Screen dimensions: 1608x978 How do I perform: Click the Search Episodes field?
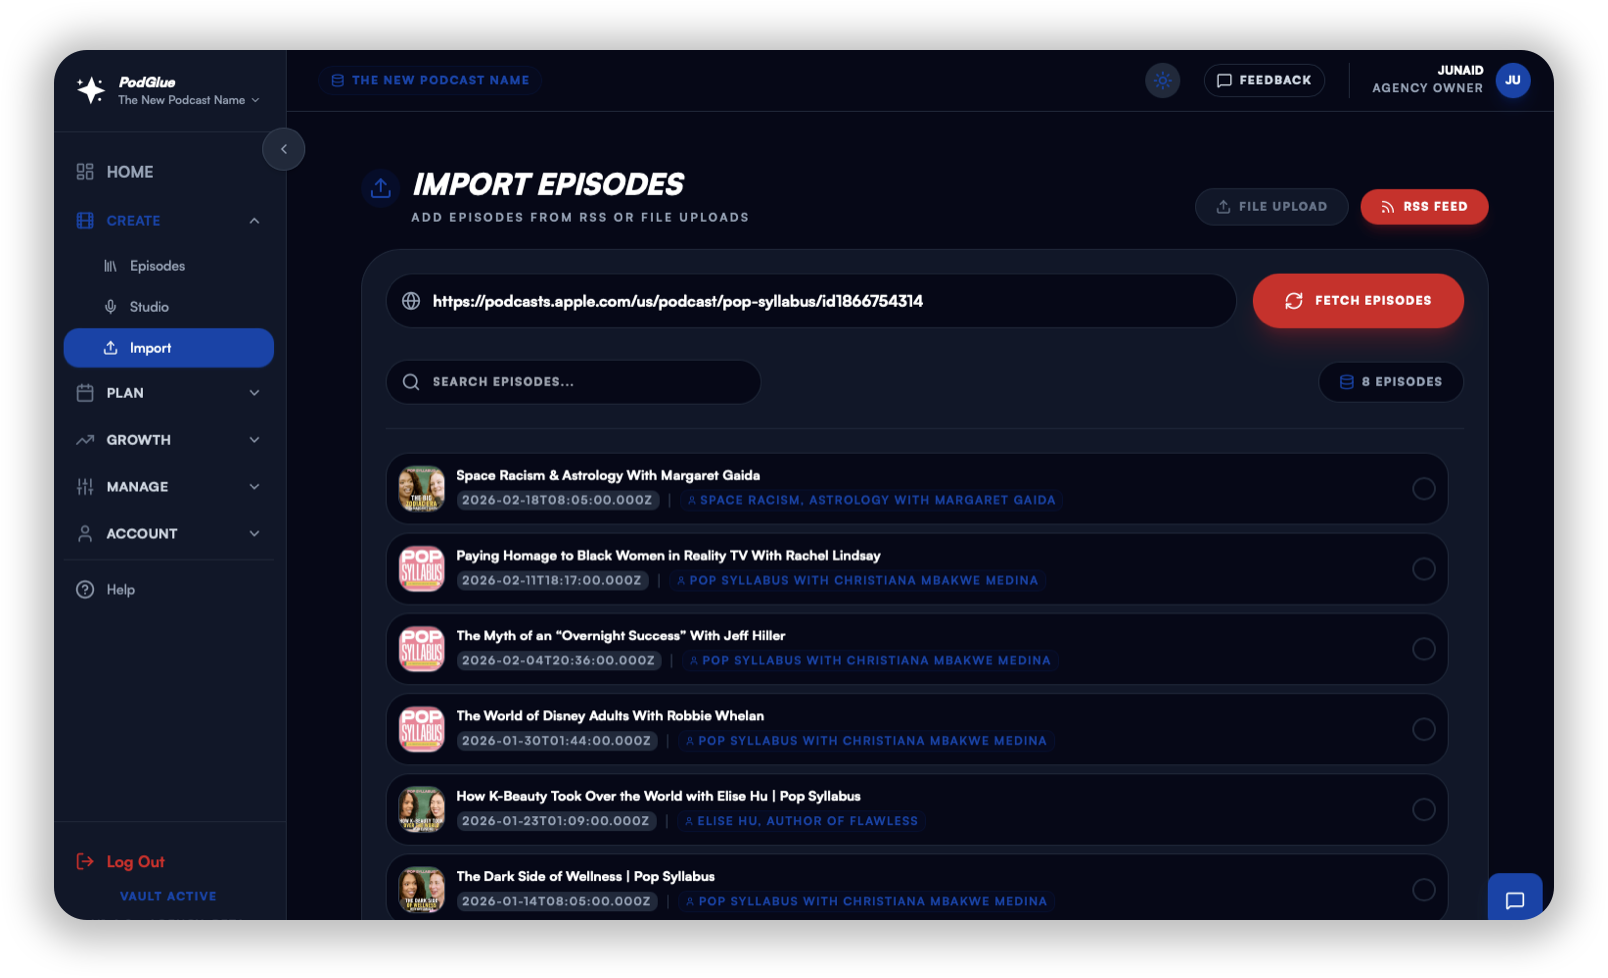(573, 381)
